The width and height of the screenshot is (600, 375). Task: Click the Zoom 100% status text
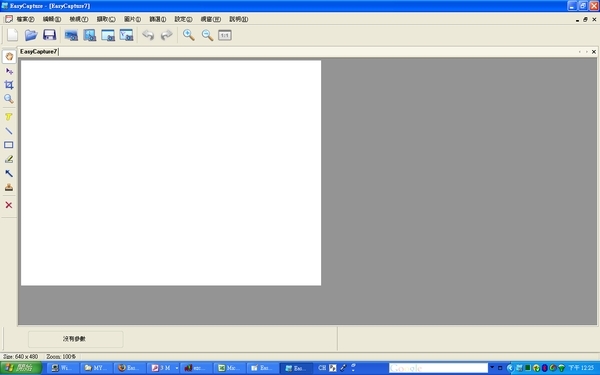coord(61,357)
